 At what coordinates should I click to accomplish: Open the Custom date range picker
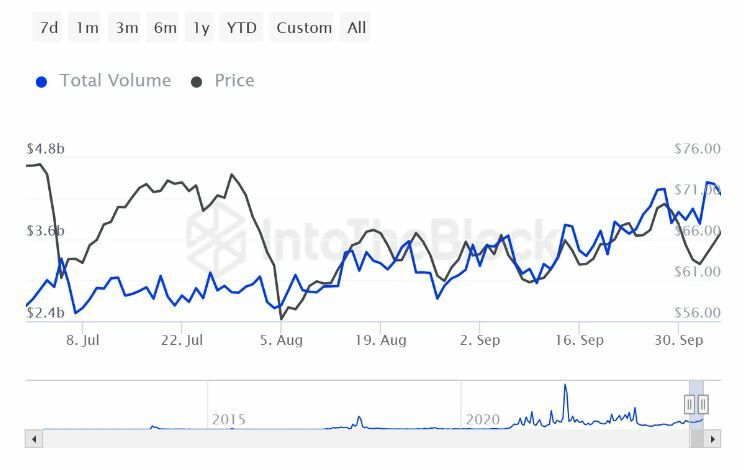(303, 28)
